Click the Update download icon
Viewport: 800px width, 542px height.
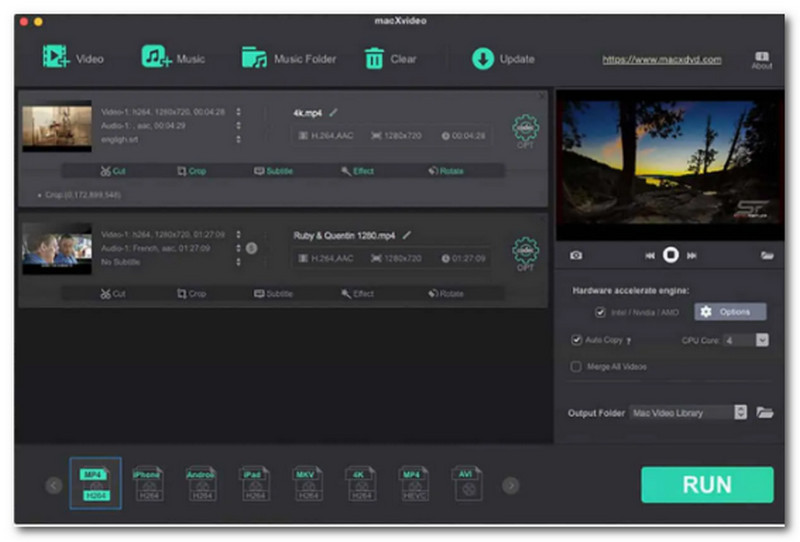(483, 58)
